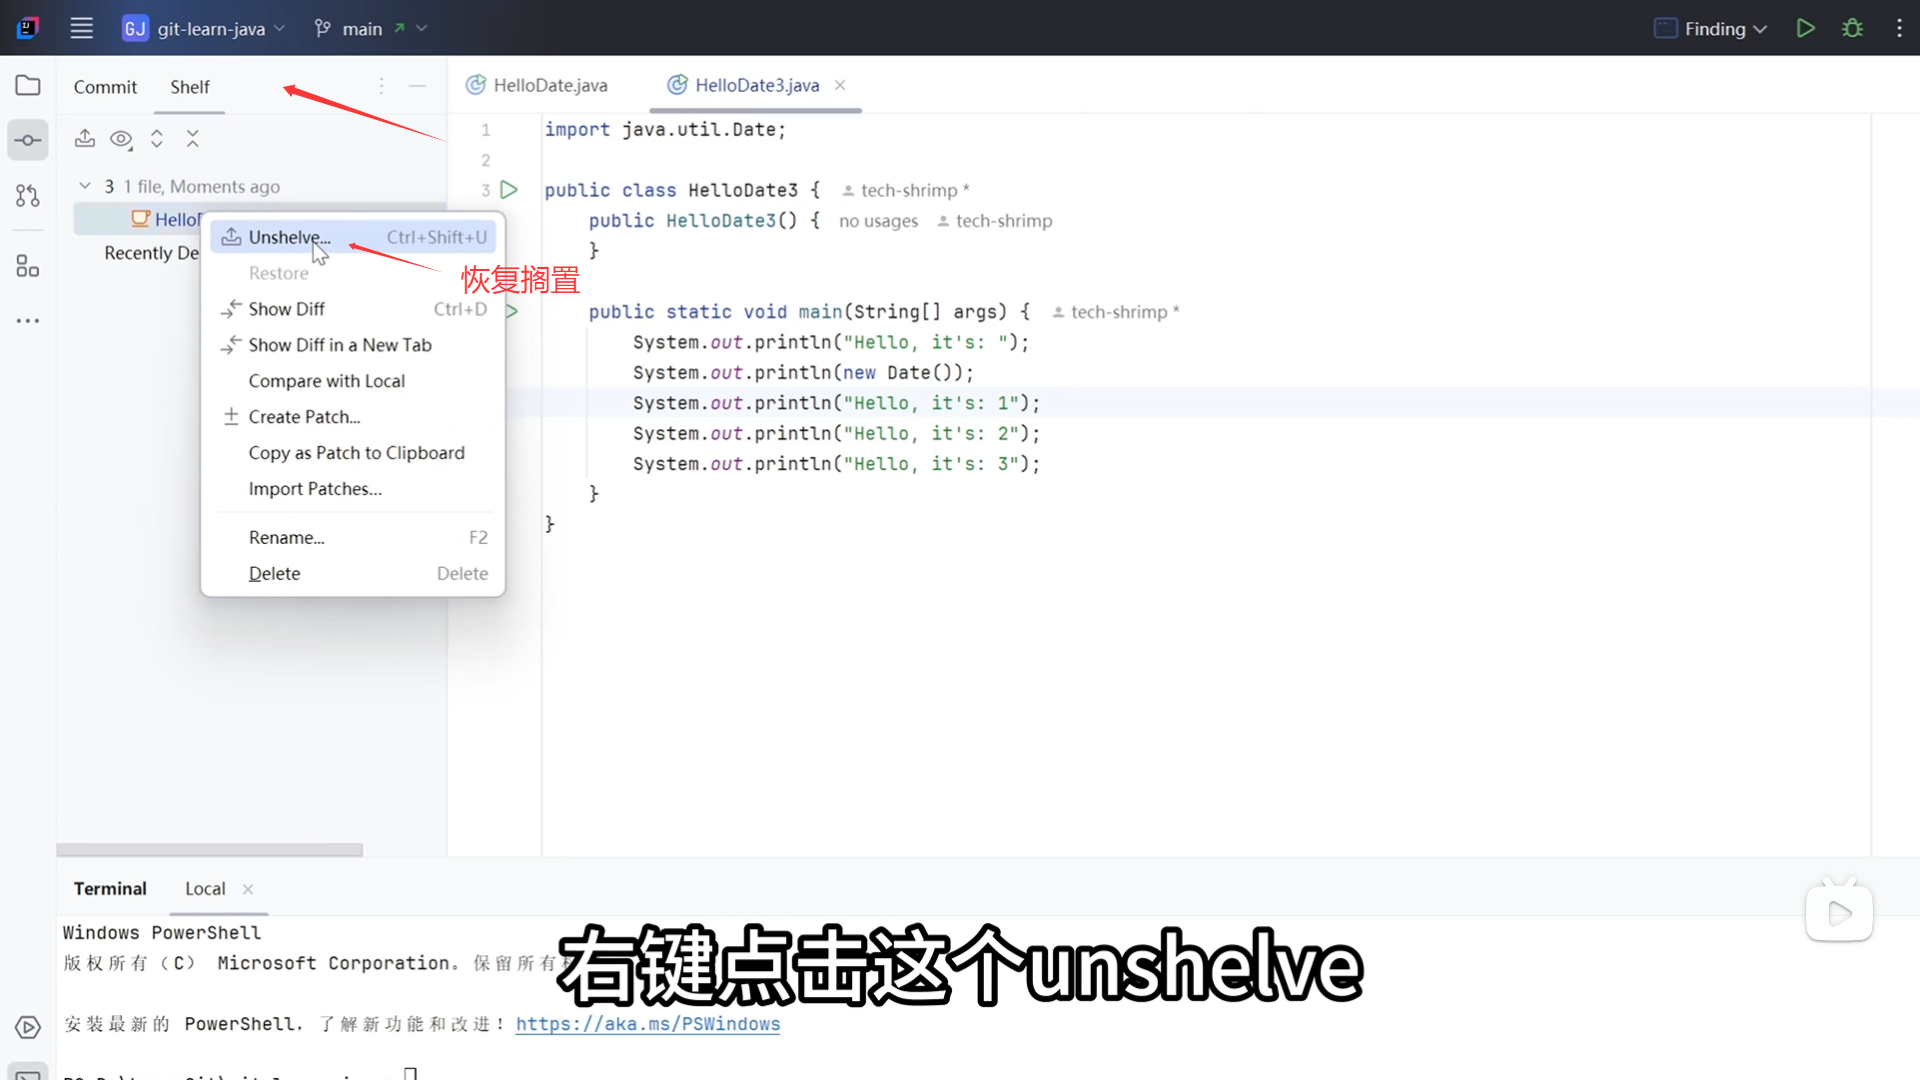Screen dimensions: 1920x1080
Task: Click the Unshelve toolbar icon
Action: point(85,139)
